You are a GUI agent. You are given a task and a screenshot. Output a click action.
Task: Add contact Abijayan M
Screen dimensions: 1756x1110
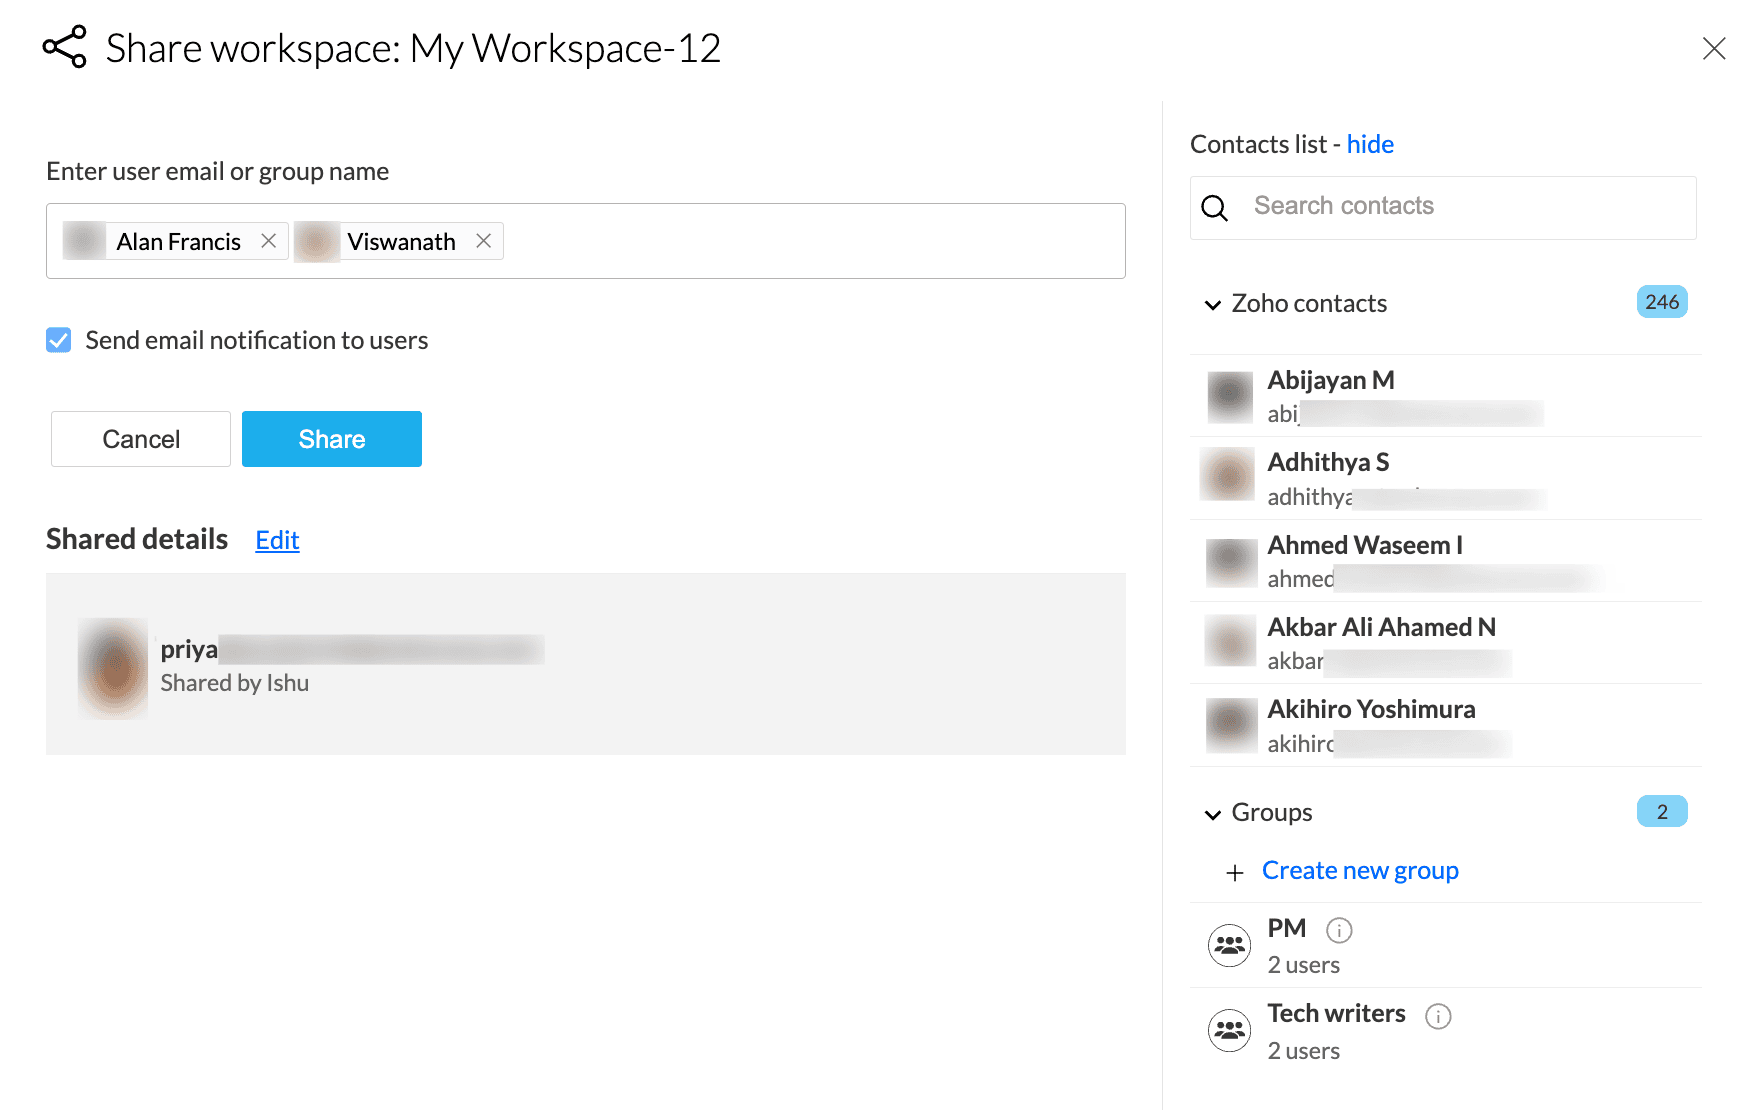pyautogui.click(x=1330, y=381)
